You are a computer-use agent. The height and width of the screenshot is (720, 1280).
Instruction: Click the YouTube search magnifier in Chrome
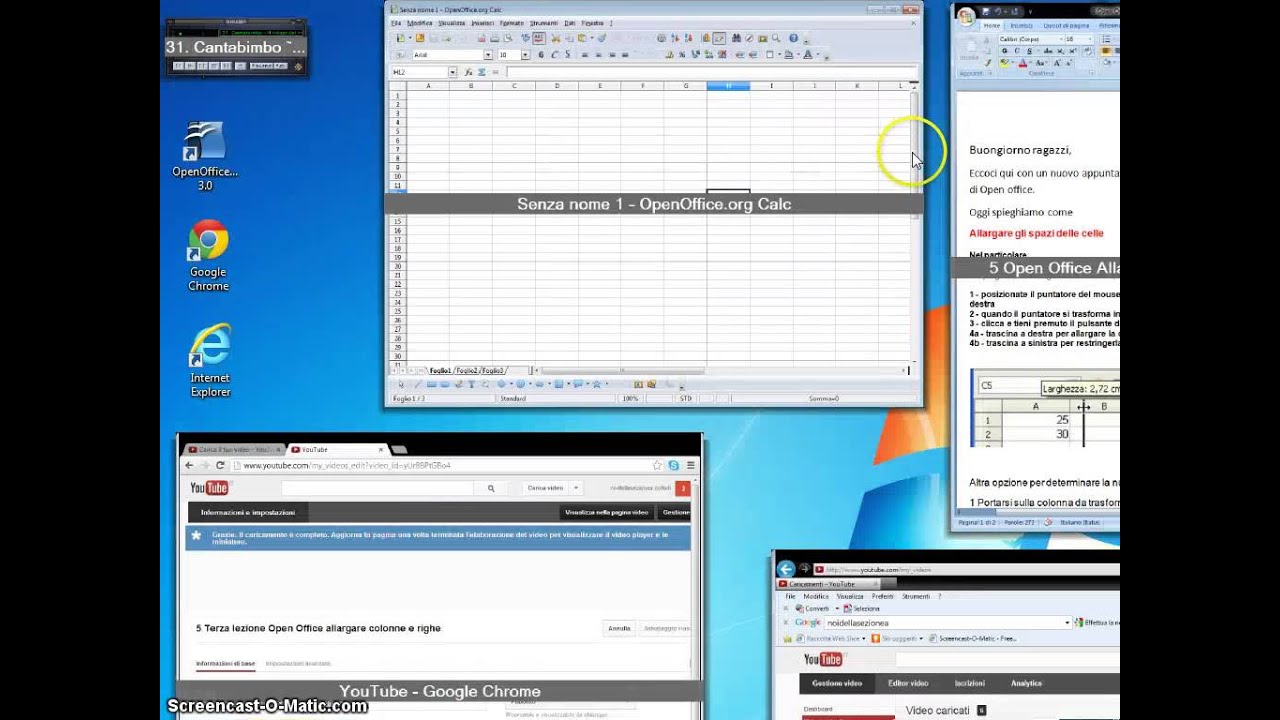(x=491, y=488)
